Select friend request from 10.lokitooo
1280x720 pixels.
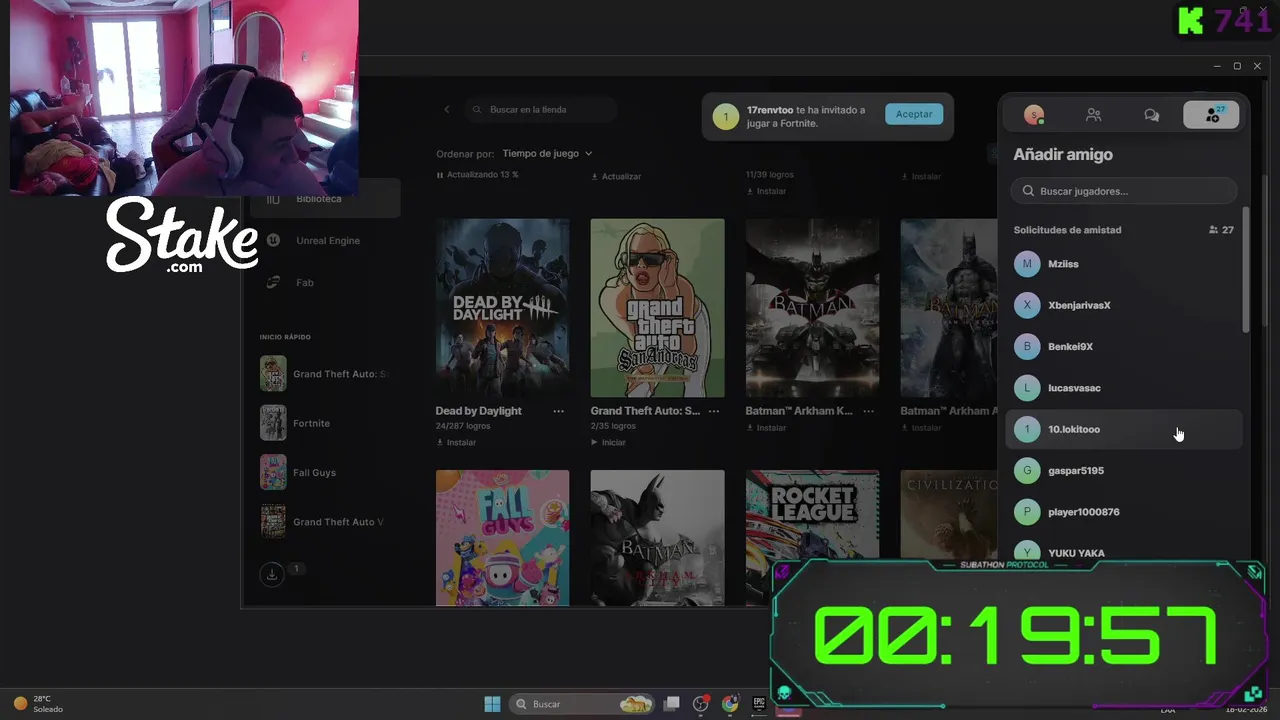(x=1124, y=429)
